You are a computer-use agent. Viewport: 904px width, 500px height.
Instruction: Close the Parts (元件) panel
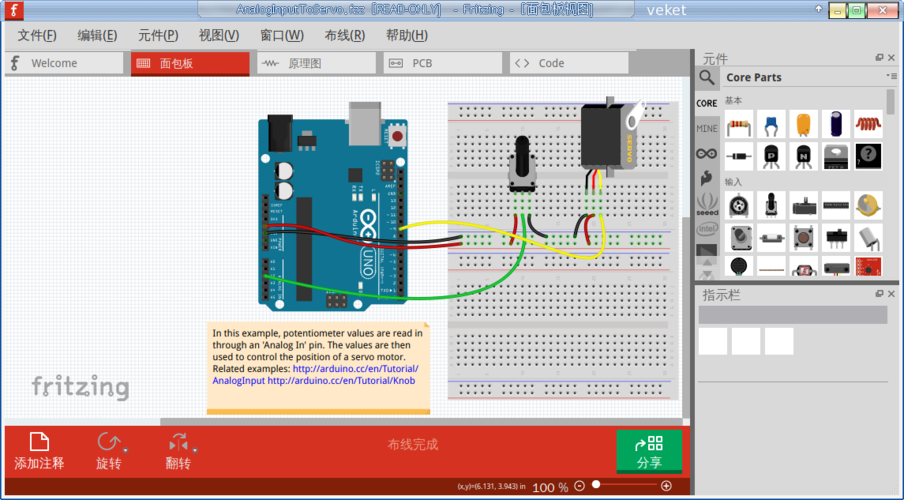891,57
